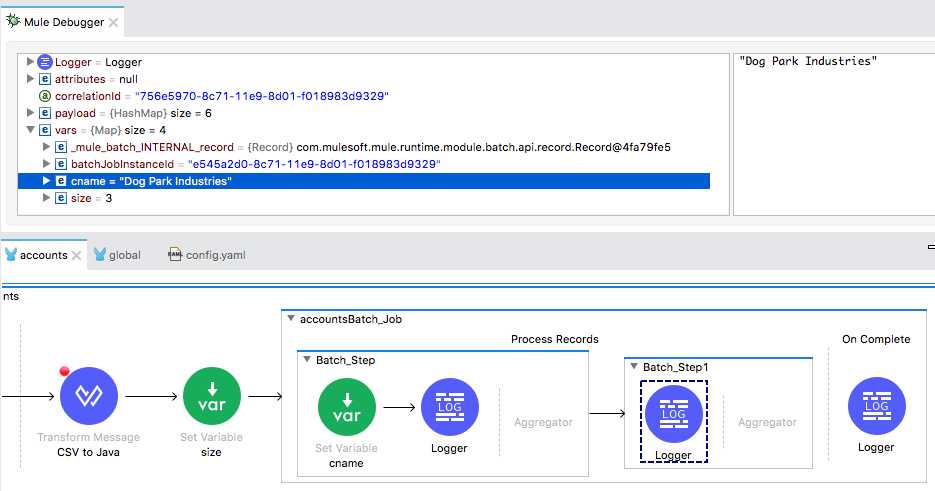Click the payload size = 6 text
This screenshot has height=491, width=935.
[191, 113]
